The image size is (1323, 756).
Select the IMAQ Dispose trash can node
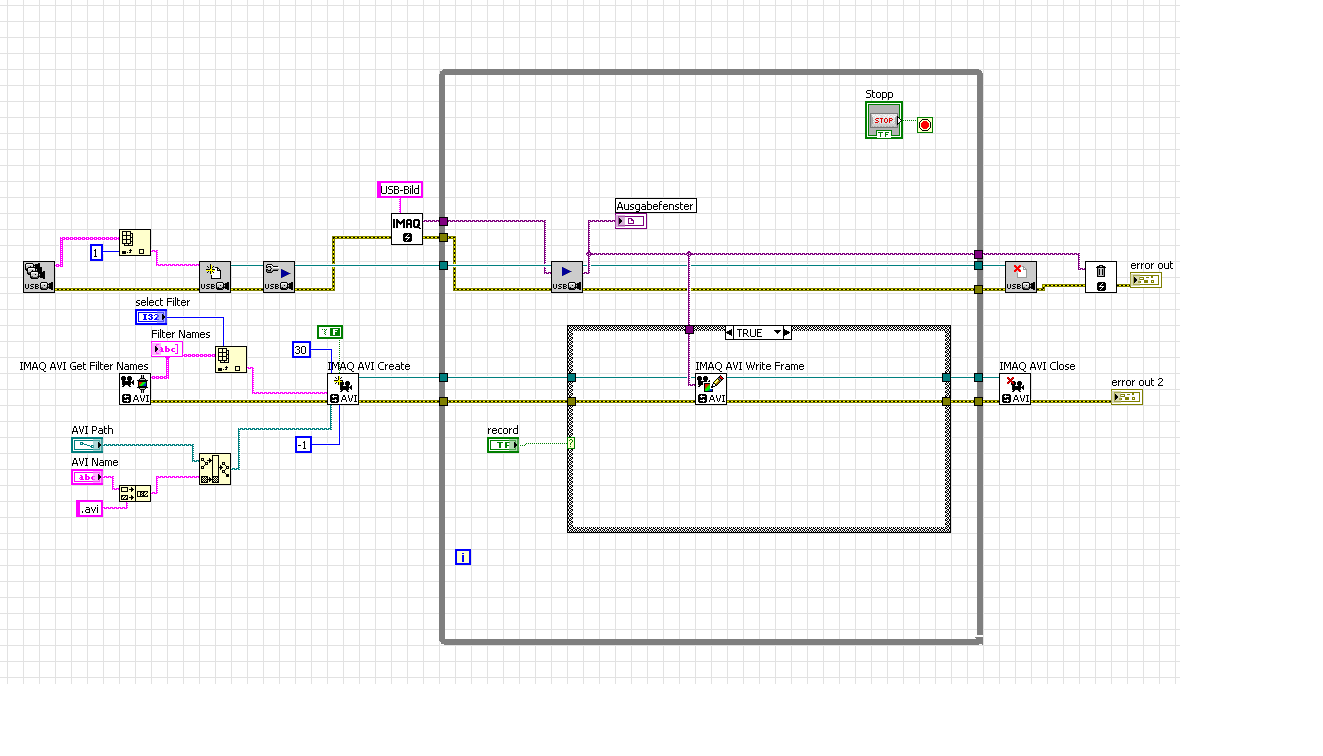click(1101, 277)
